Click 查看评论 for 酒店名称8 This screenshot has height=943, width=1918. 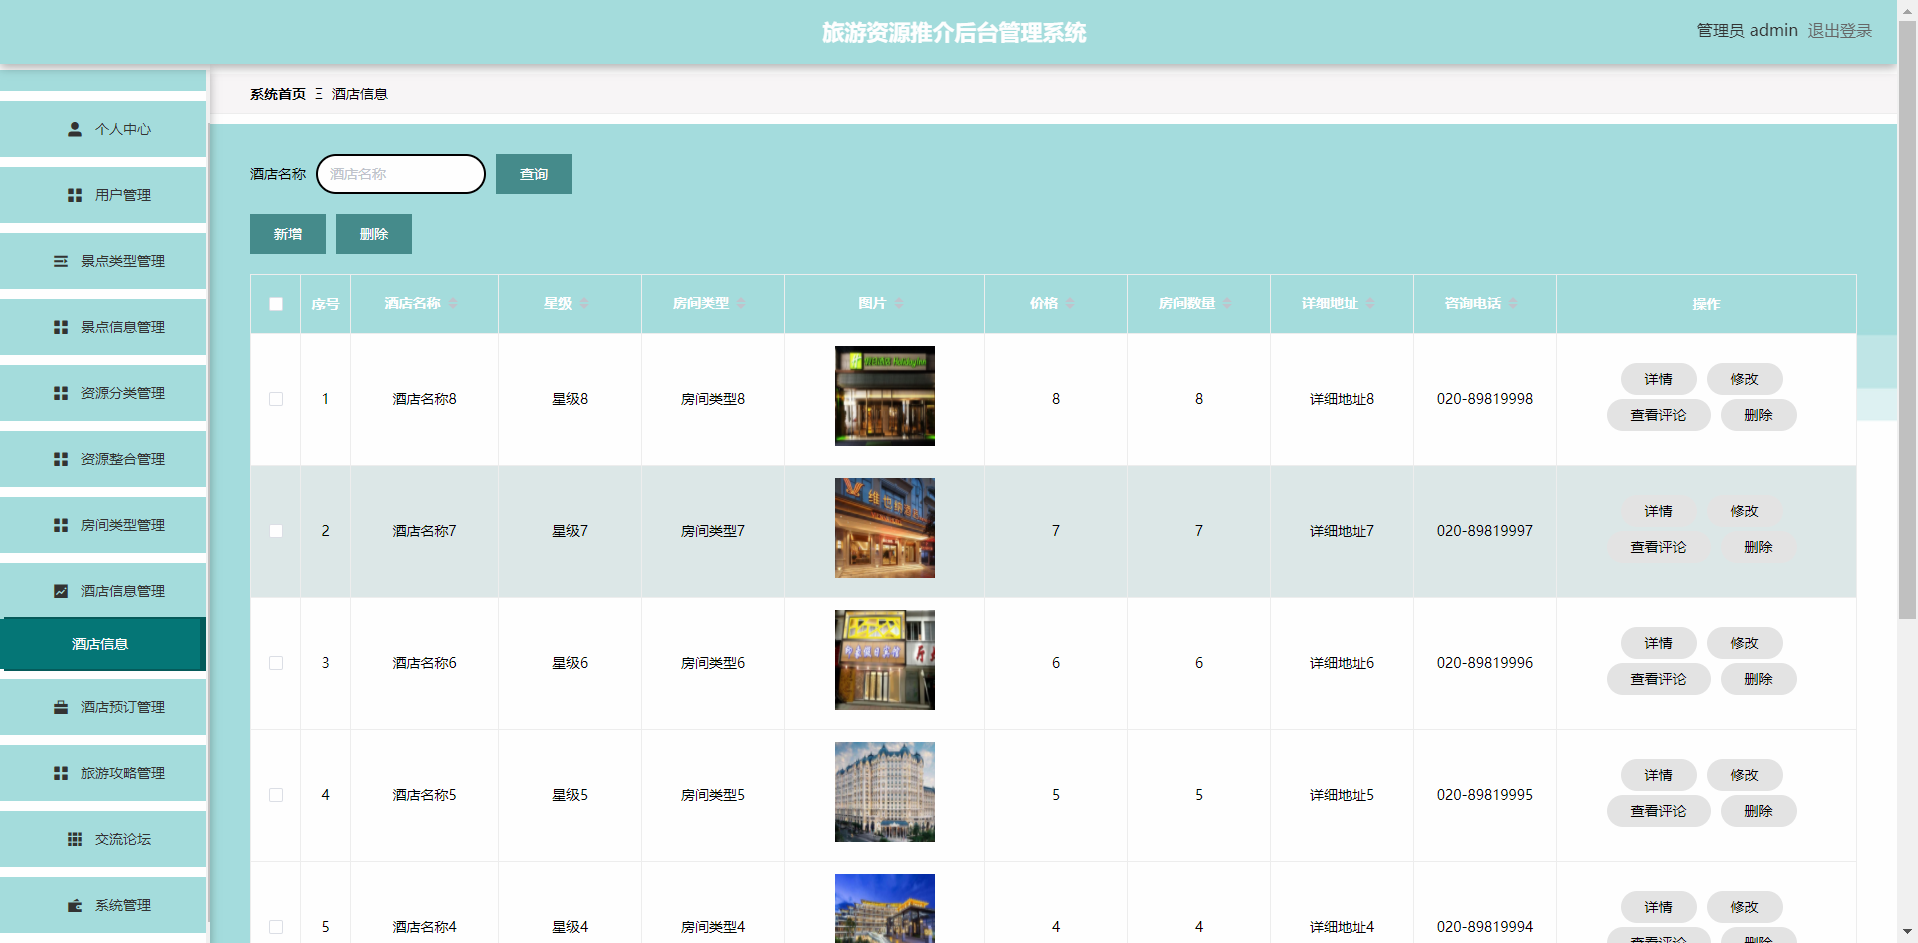pos(1659,415)
